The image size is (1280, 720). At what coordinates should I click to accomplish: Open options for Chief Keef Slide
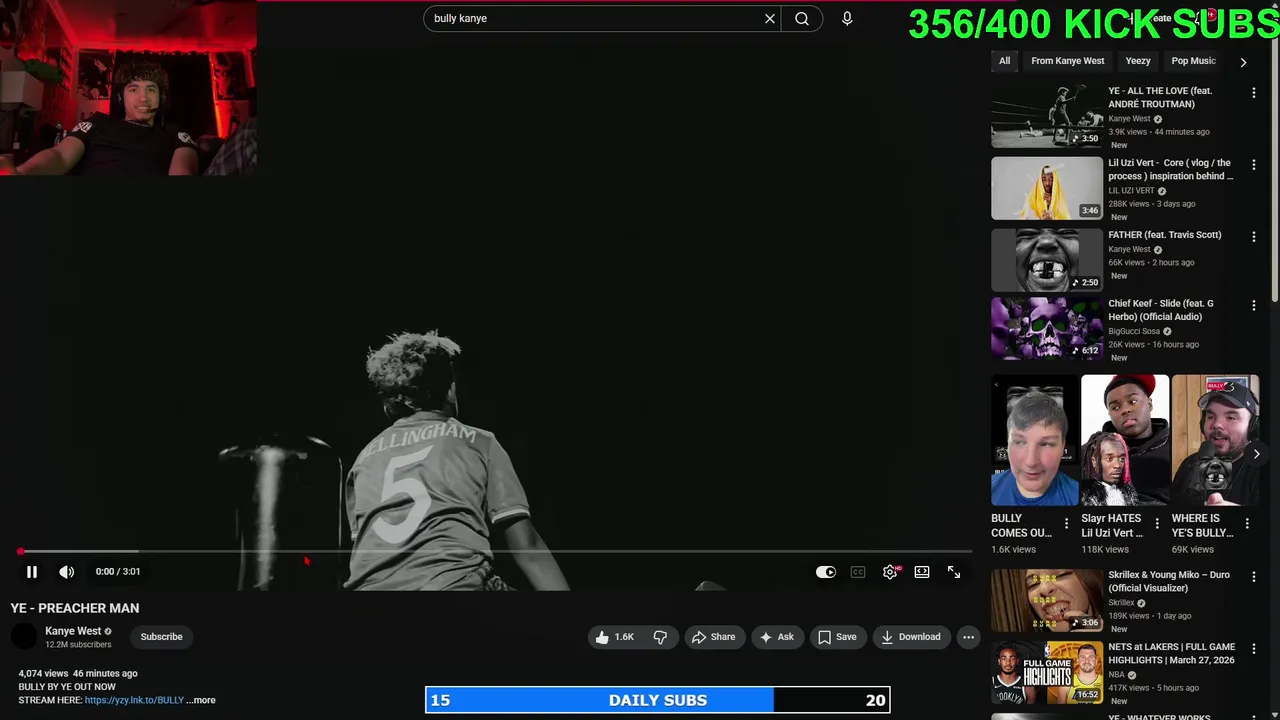click(1253, 305)
